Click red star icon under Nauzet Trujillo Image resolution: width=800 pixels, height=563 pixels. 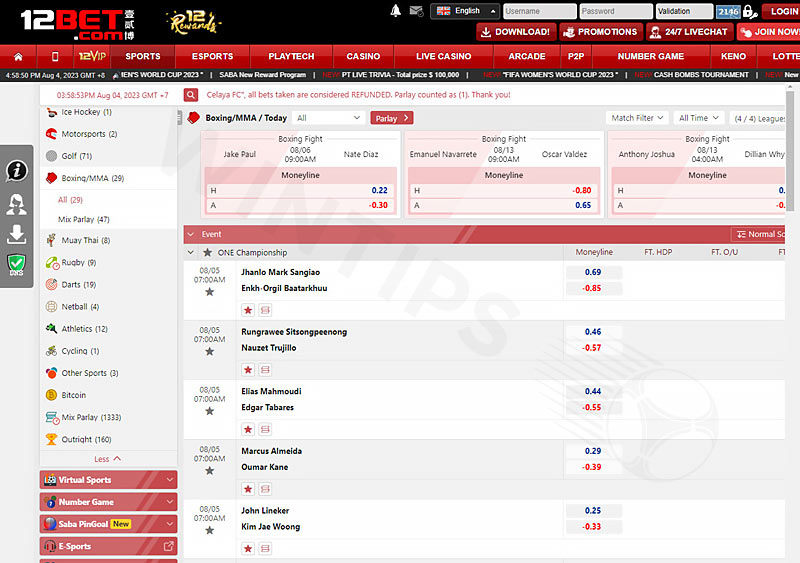click(248, 370)
